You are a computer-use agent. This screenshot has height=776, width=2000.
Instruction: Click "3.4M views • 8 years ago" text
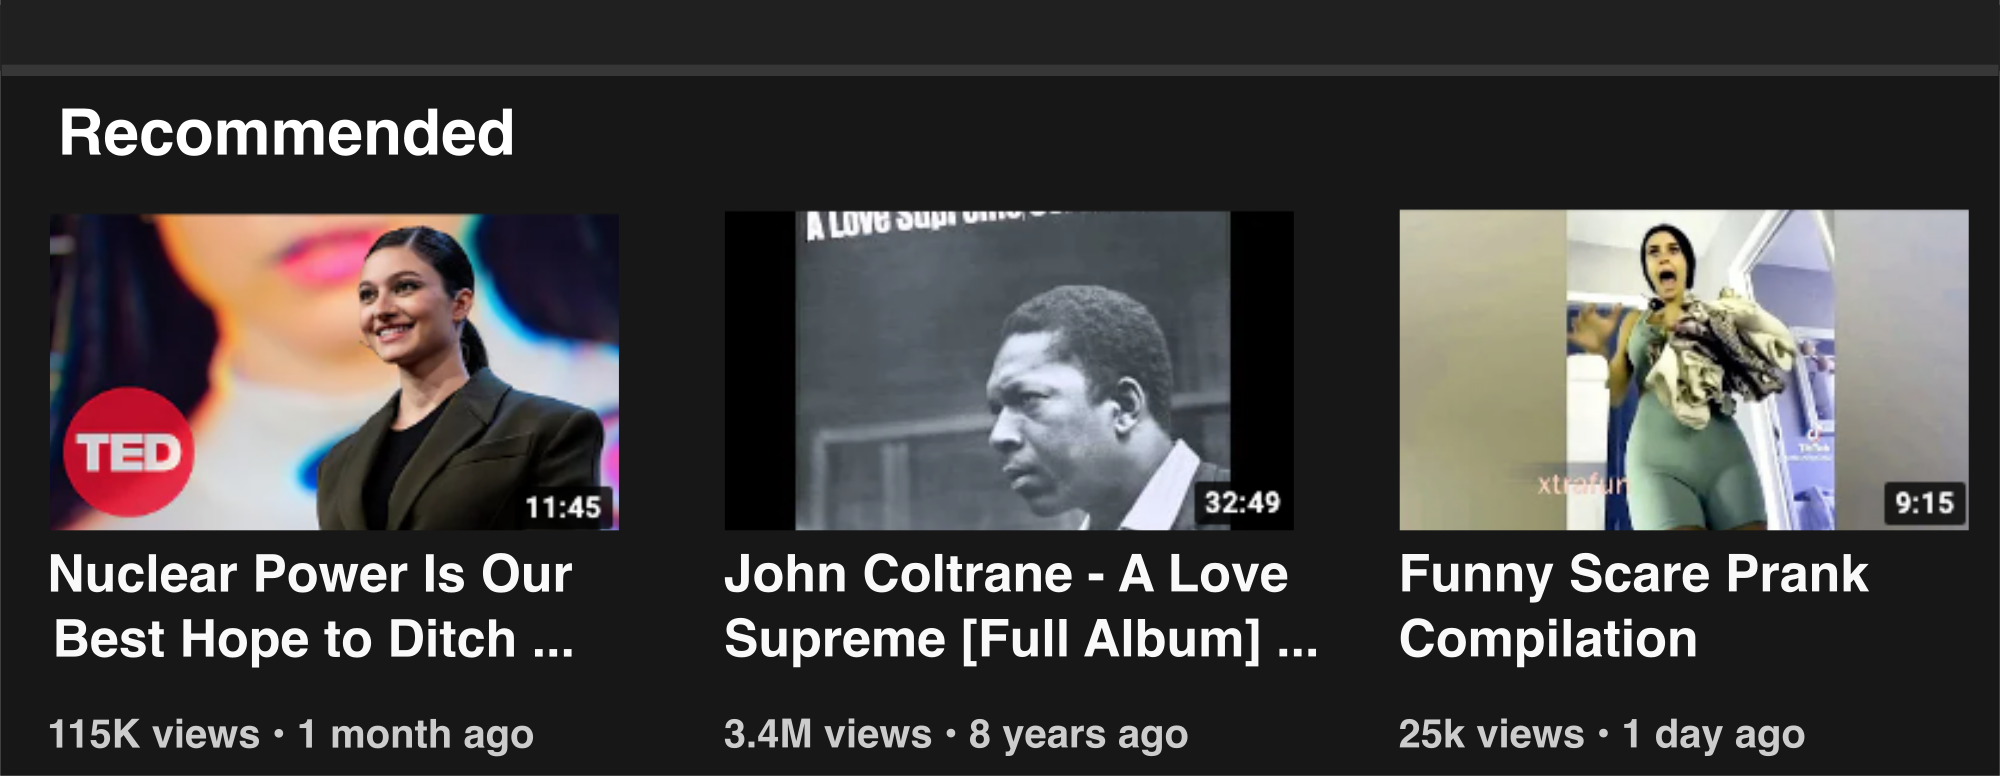coord(956,735)
